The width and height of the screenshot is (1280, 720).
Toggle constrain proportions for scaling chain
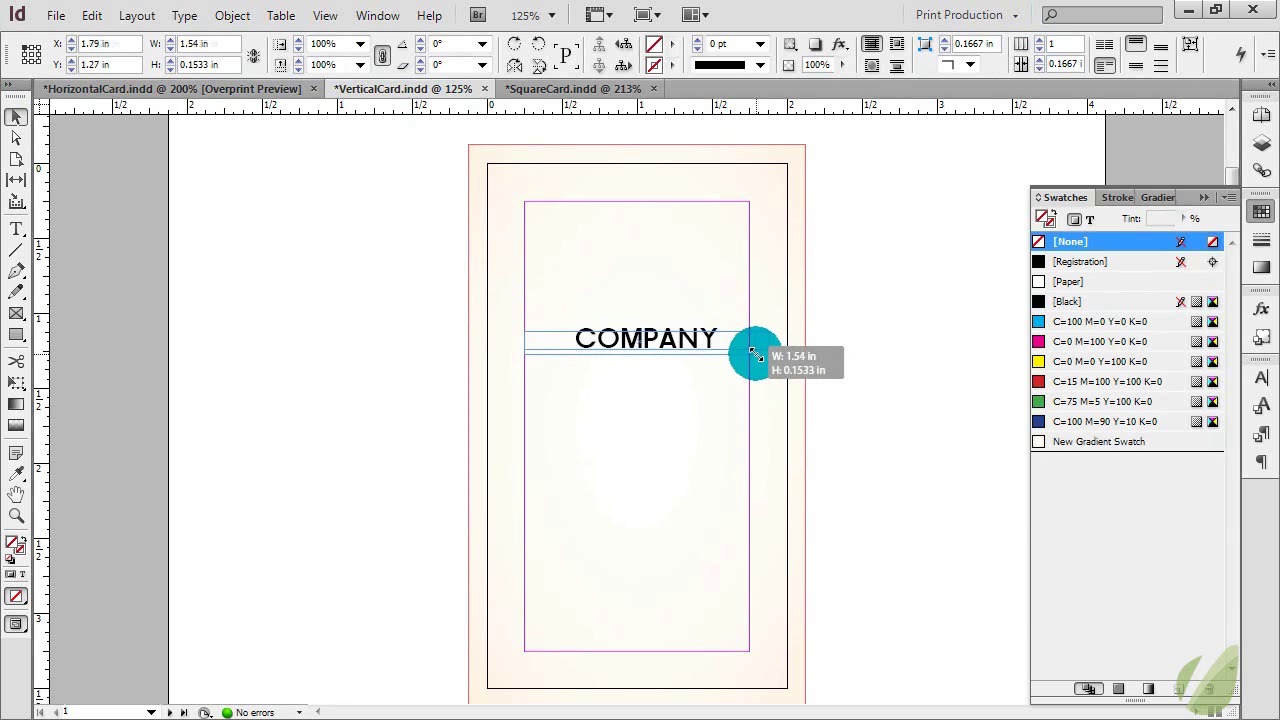click(381, 55)
